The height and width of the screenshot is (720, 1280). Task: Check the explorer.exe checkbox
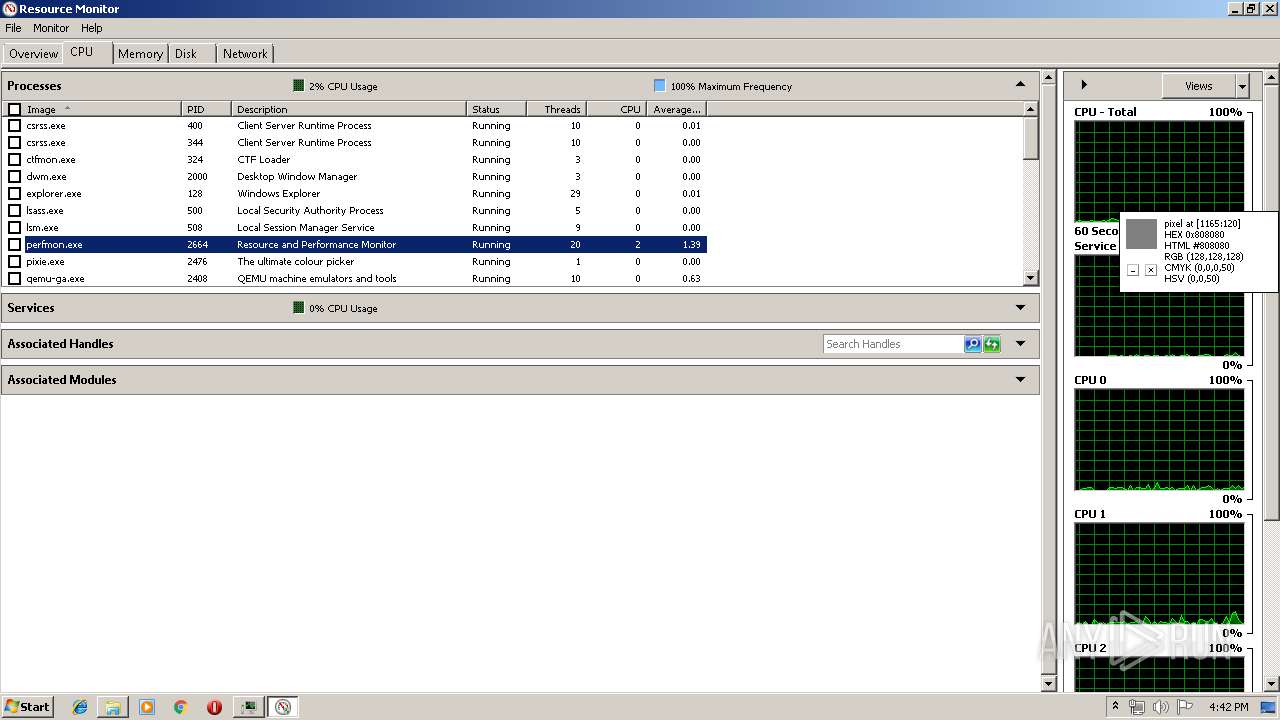click(14, 194)
